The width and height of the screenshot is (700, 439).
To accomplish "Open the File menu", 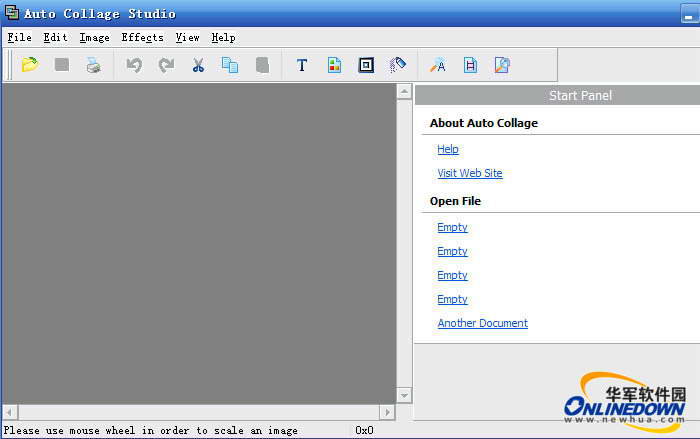I will click(20, 38).
